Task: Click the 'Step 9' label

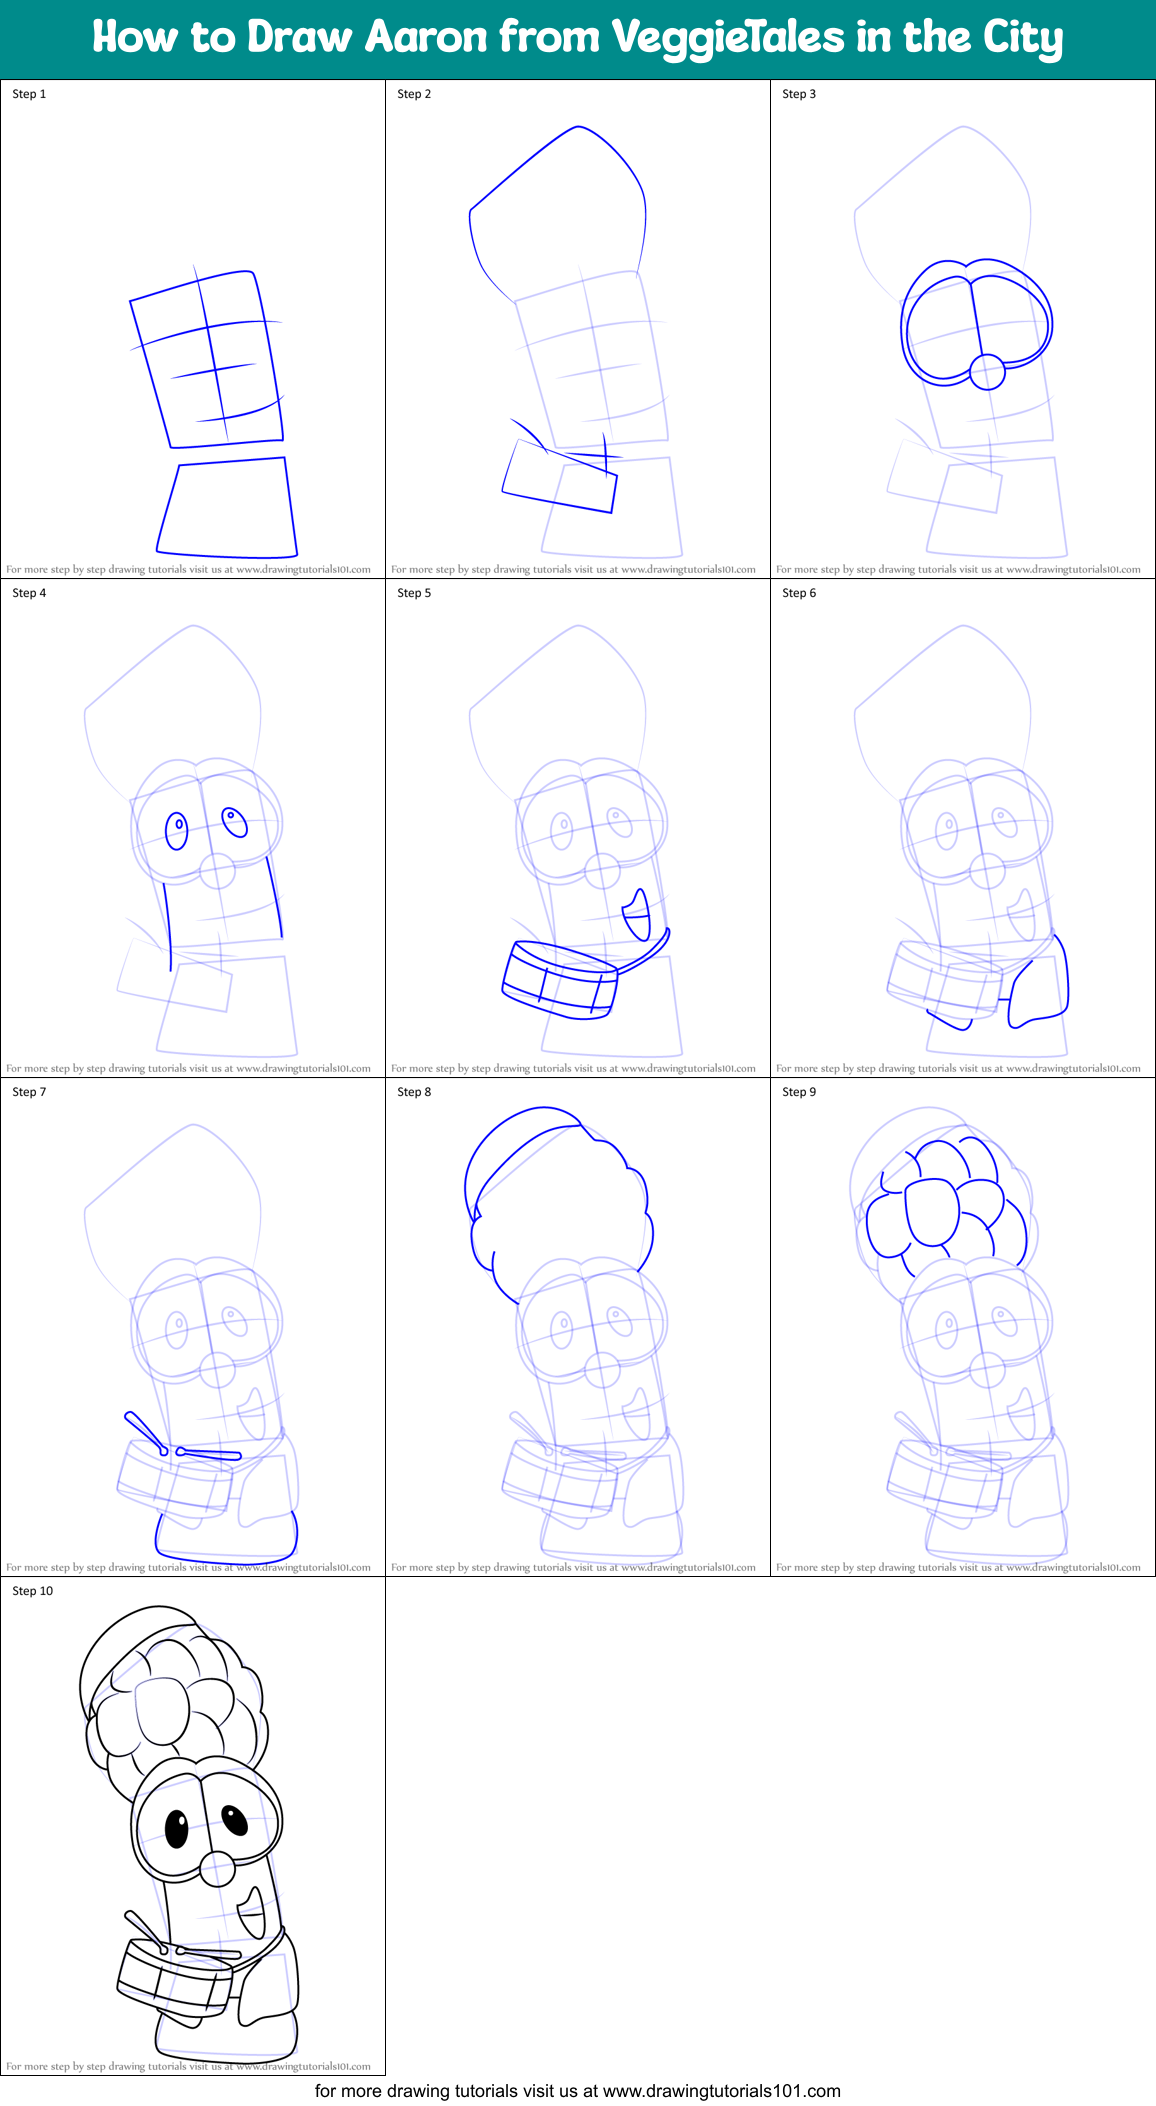Action: tap(799, 1092)
